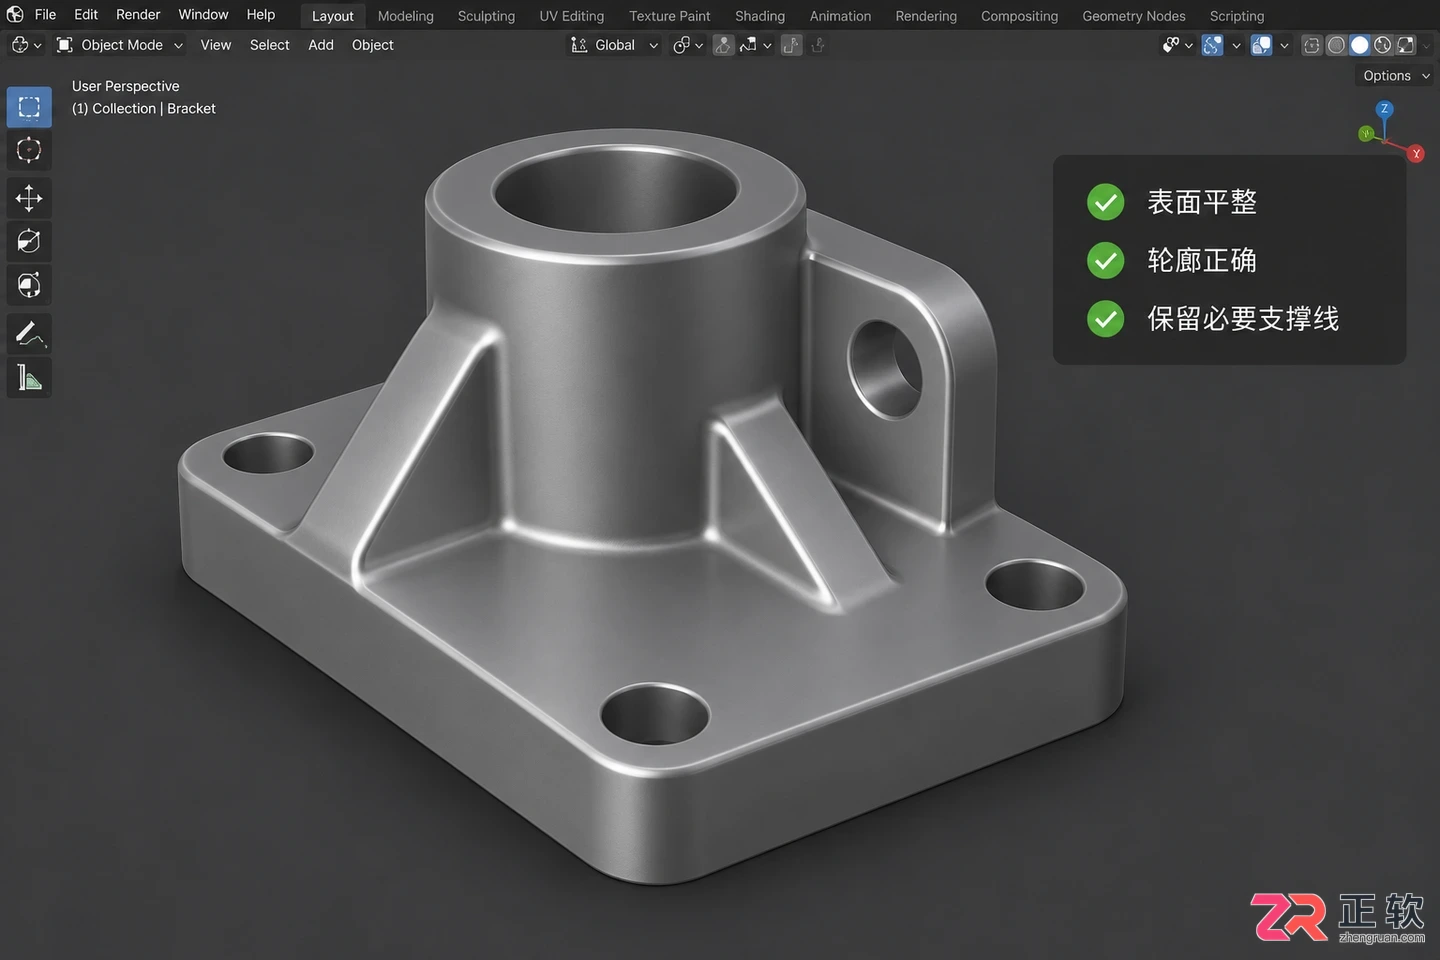1440x960 pixels.
Task: Open the viewport Select menu
Action: click(x=270, y=45)
